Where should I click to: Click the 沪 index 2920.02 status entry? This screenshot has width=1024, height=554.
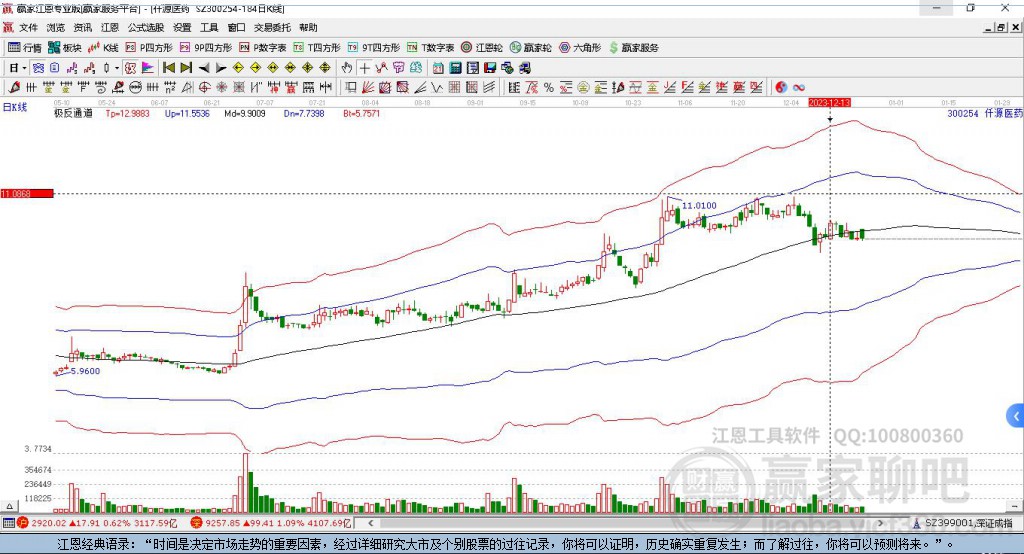coord(97,523)
